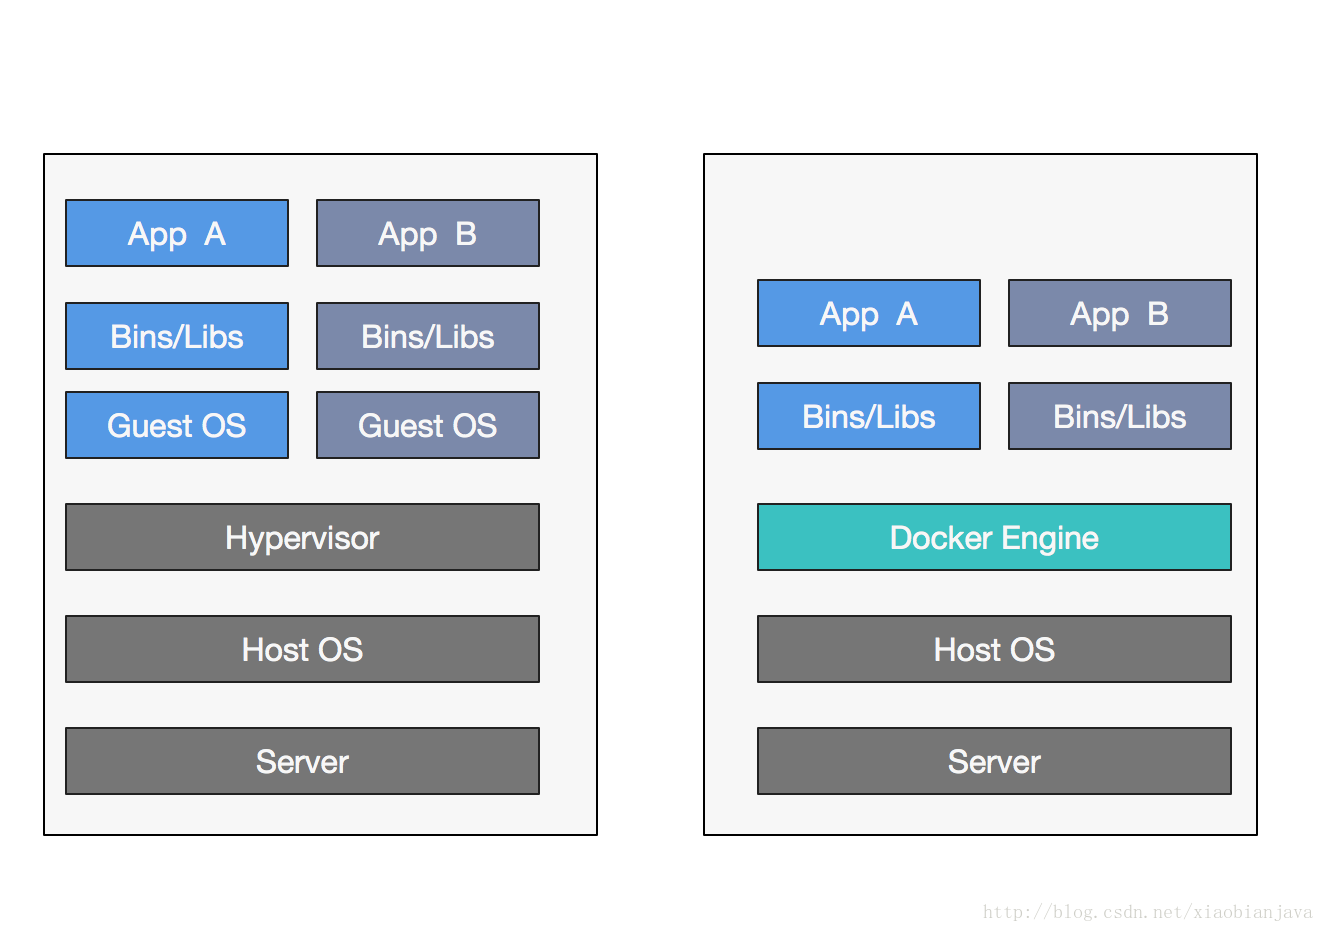Click the gray-blue Guest OS box
The height and width of the screenshot is (932, 1324).
coord(428,425)
